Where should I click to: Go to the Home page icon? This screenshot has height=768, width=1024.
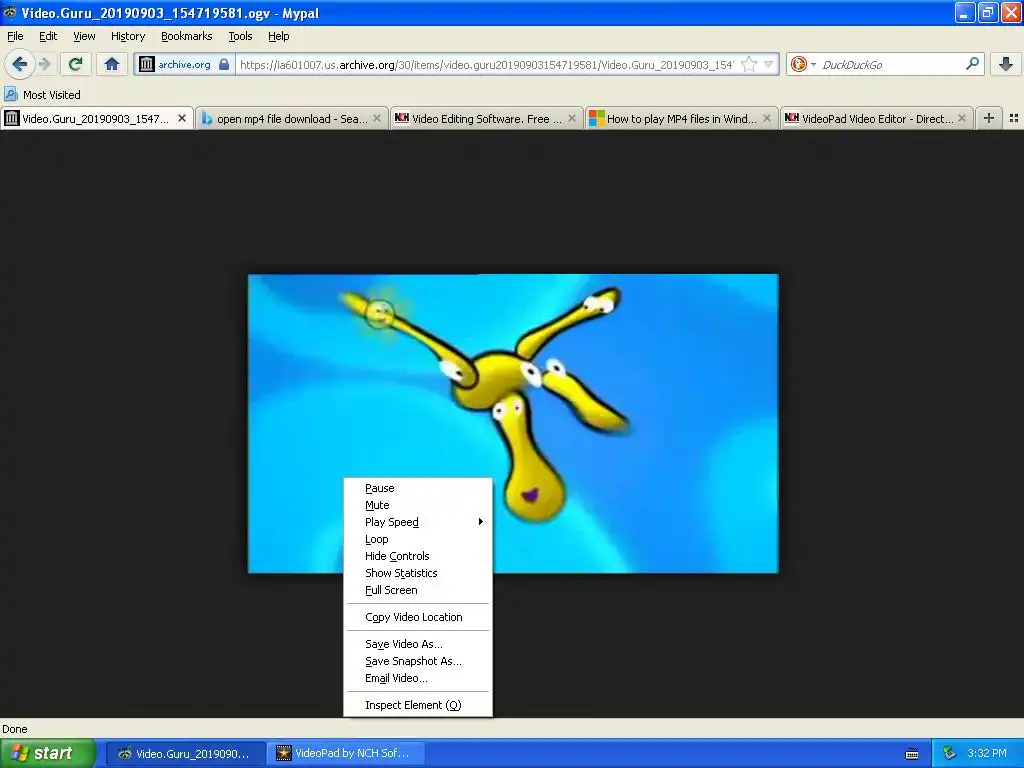(x=112, y=64)
